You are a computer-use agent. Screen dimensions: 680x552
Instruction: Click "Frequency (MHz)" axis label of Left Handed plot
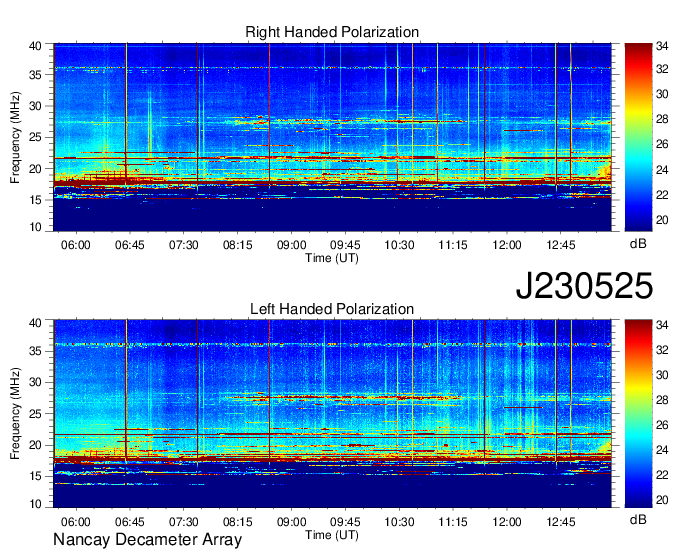pyautogui.click(x=15, y=413)
